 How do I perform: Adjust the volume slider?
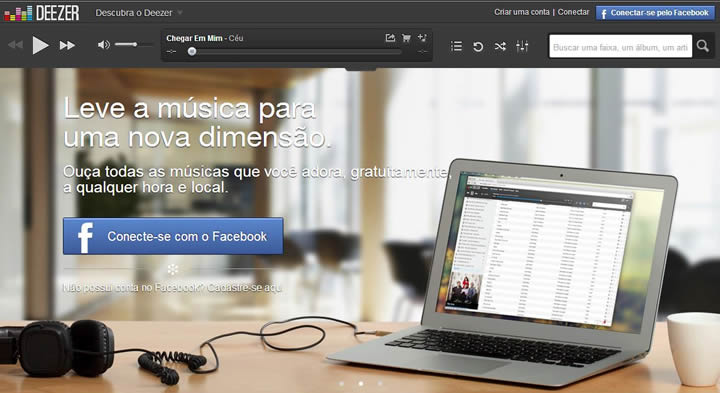tap(134, 45)
